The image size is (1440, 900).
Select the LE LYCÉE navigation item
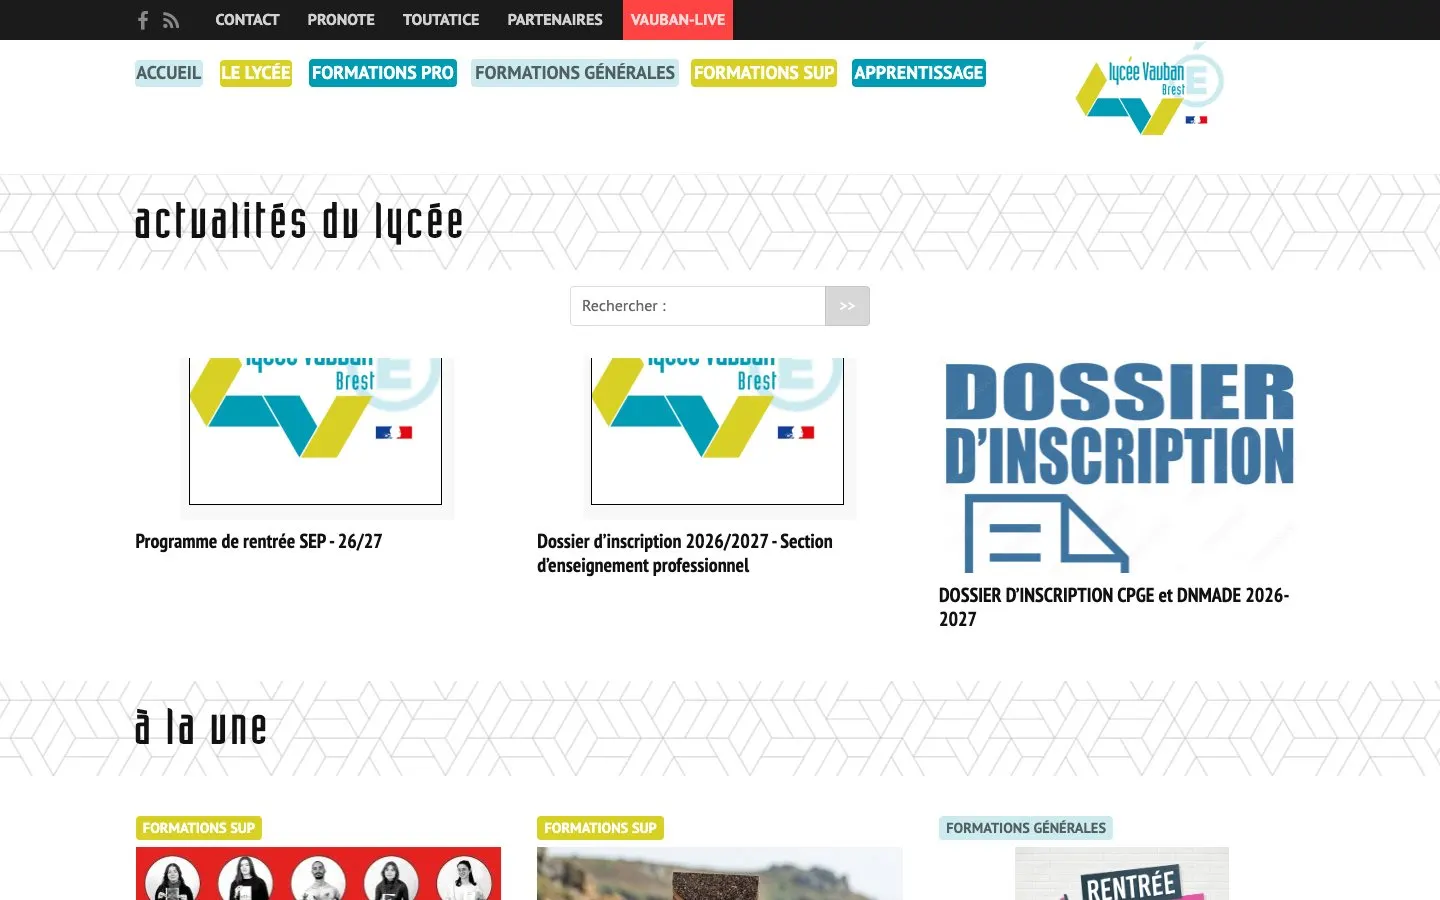click(x=256, y=73)
